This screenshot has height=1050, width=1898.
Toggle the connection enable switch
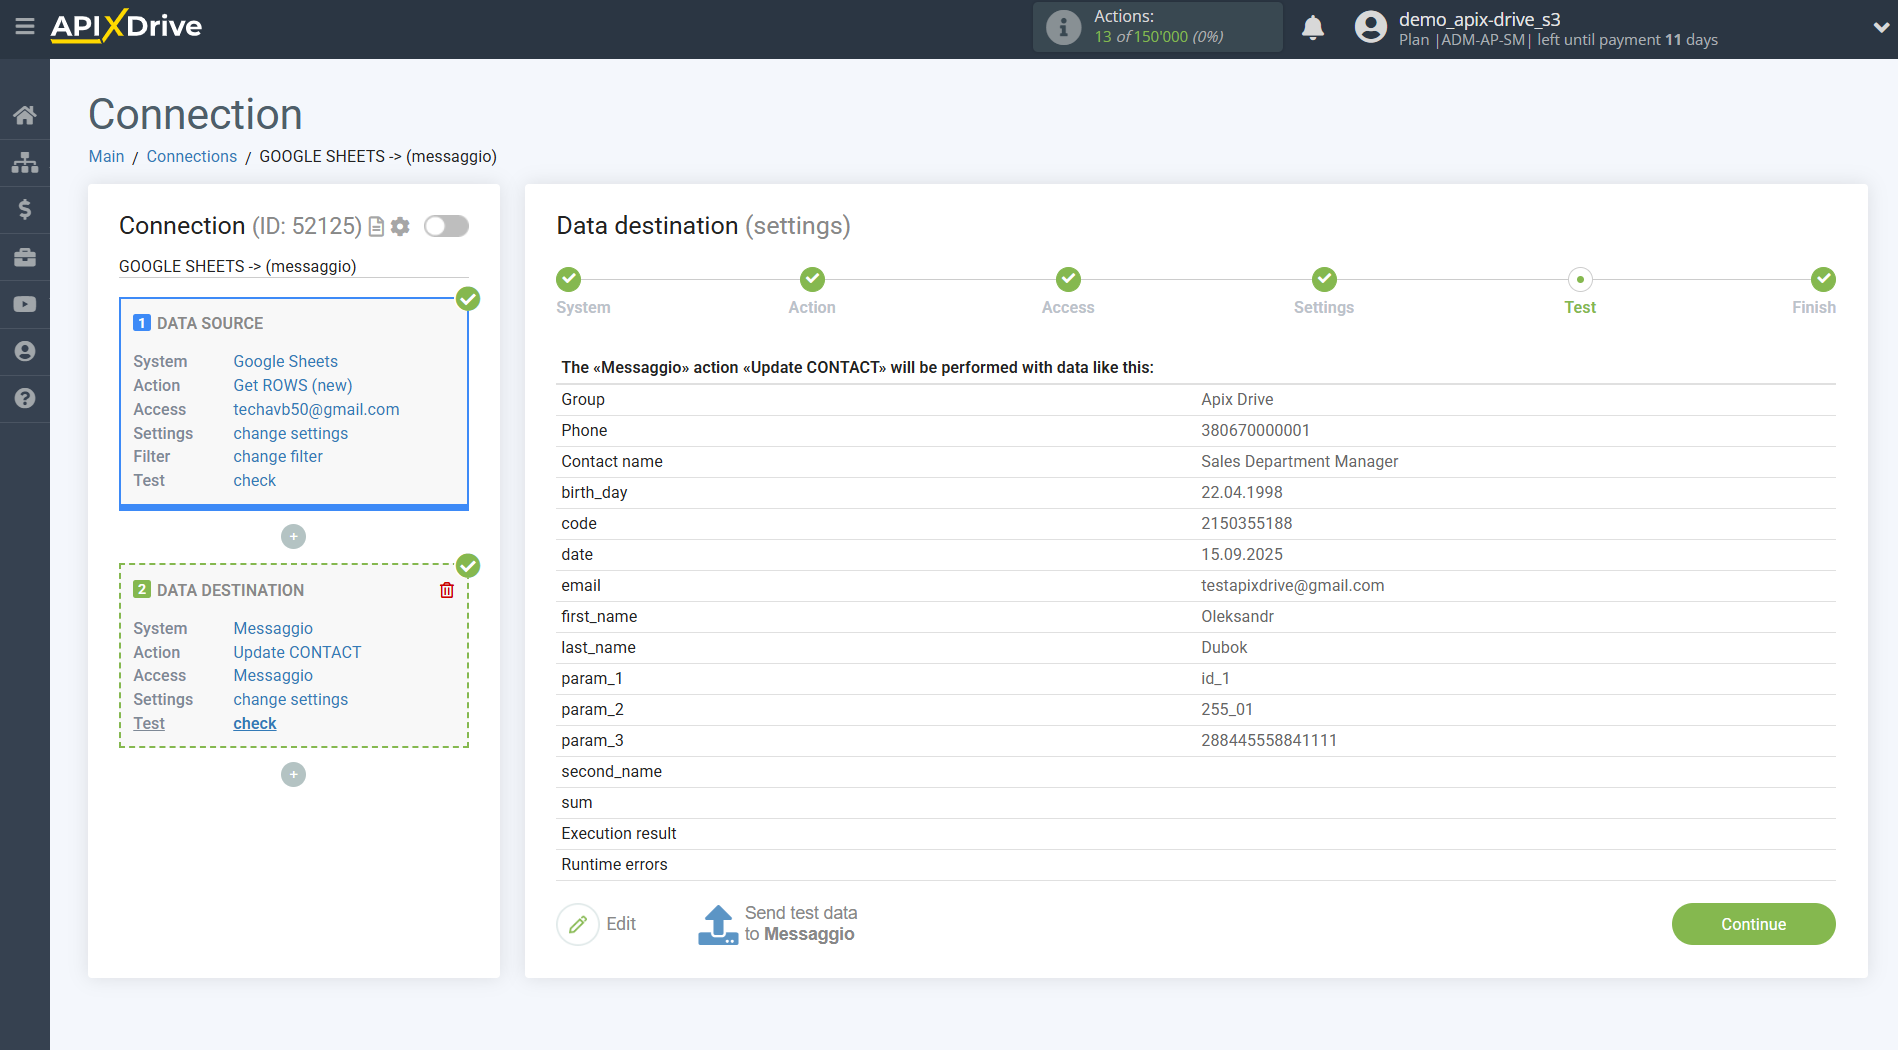tap(446, 226)
